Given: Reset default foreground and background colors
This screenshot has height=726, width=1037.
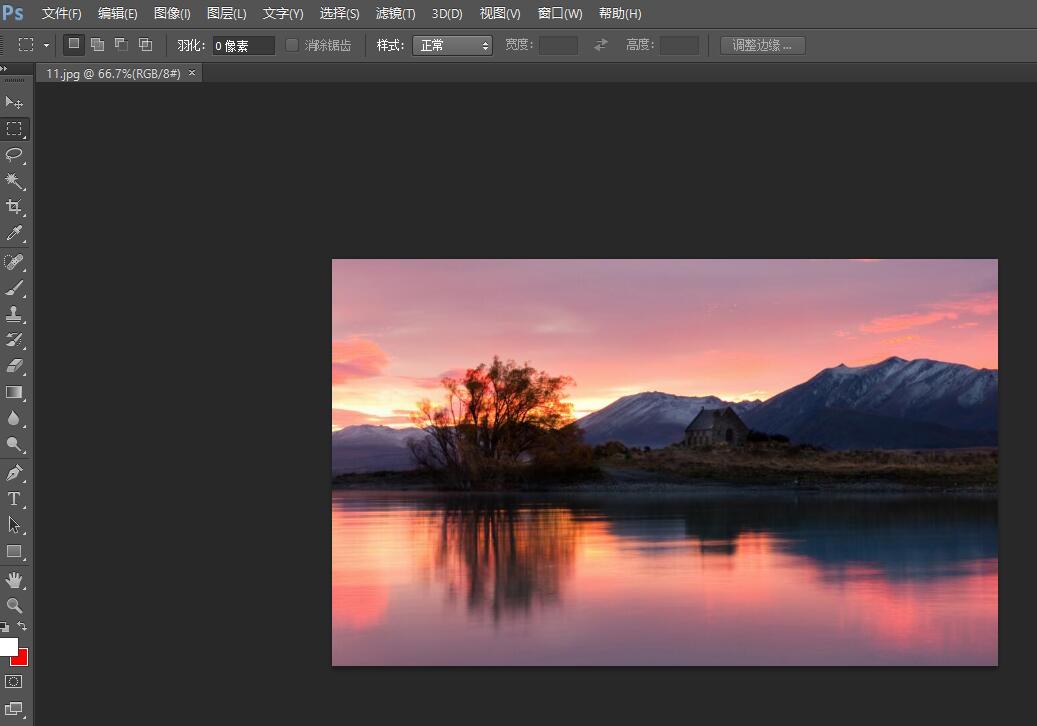Looking at the screenshot, I should point(5,626).
